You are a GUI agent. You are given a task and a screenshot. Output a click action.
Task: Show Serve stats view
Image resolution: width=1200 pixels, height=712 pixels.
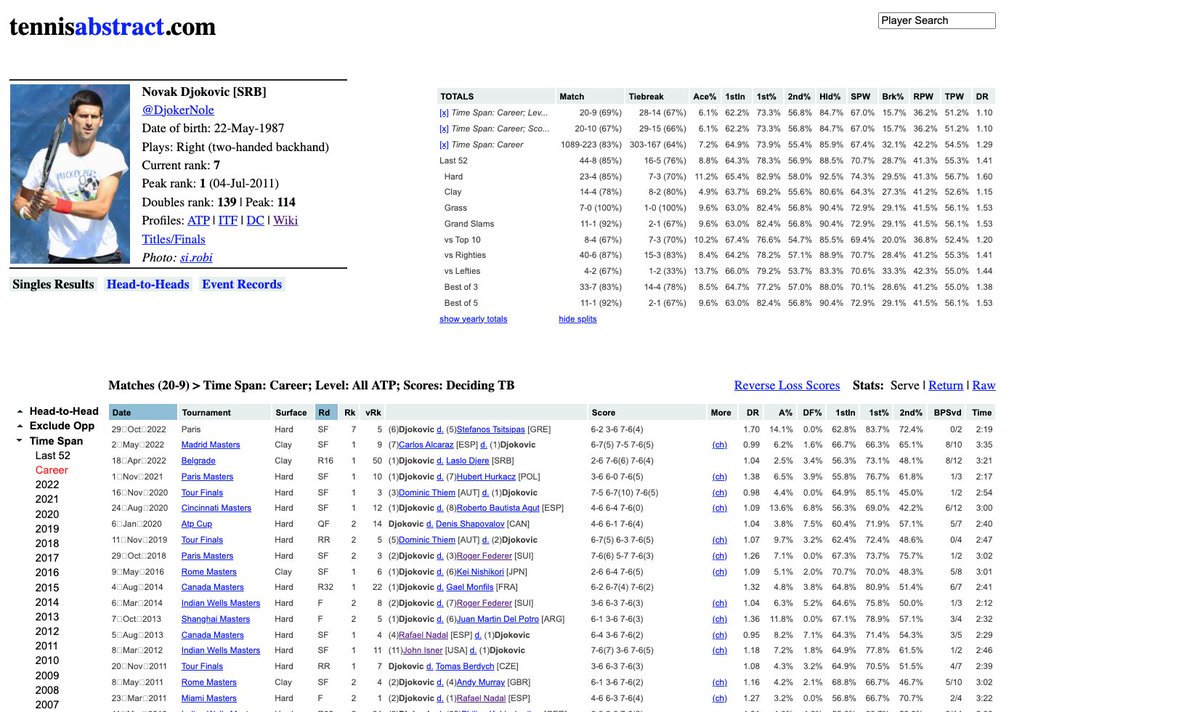(x=906, y=385)
